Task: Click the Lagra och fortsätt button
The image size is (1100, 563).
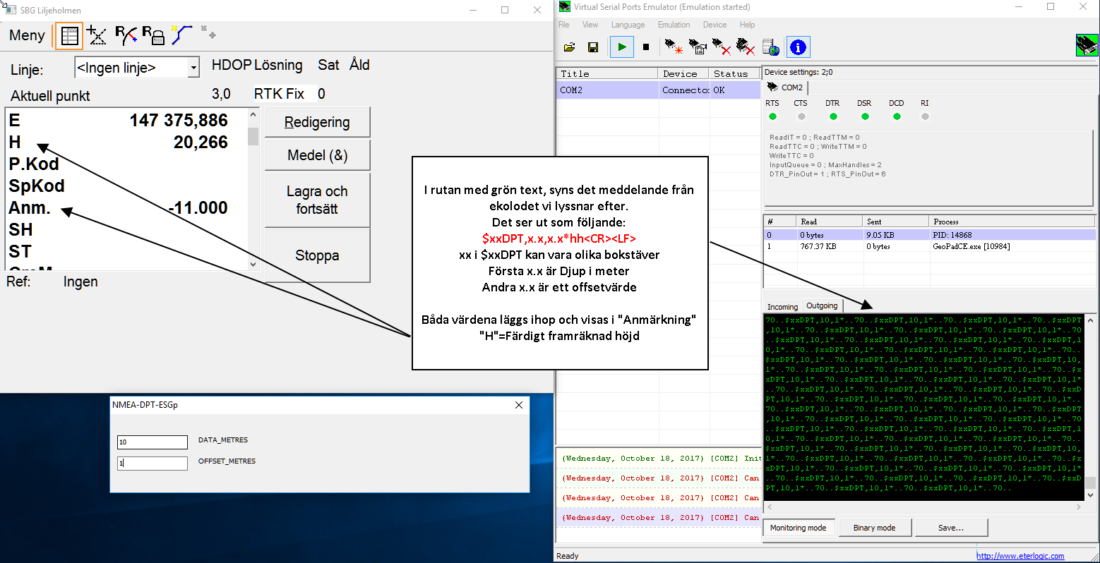Action: [x=316, y=199]
